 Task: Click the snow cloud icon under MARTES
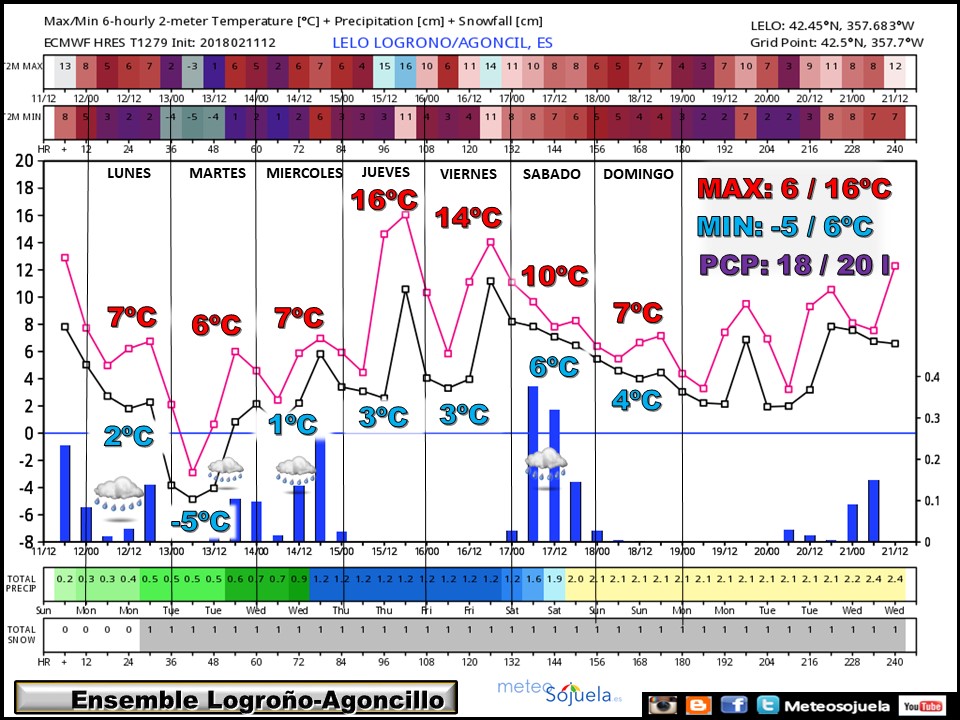[x=227, y=471]
